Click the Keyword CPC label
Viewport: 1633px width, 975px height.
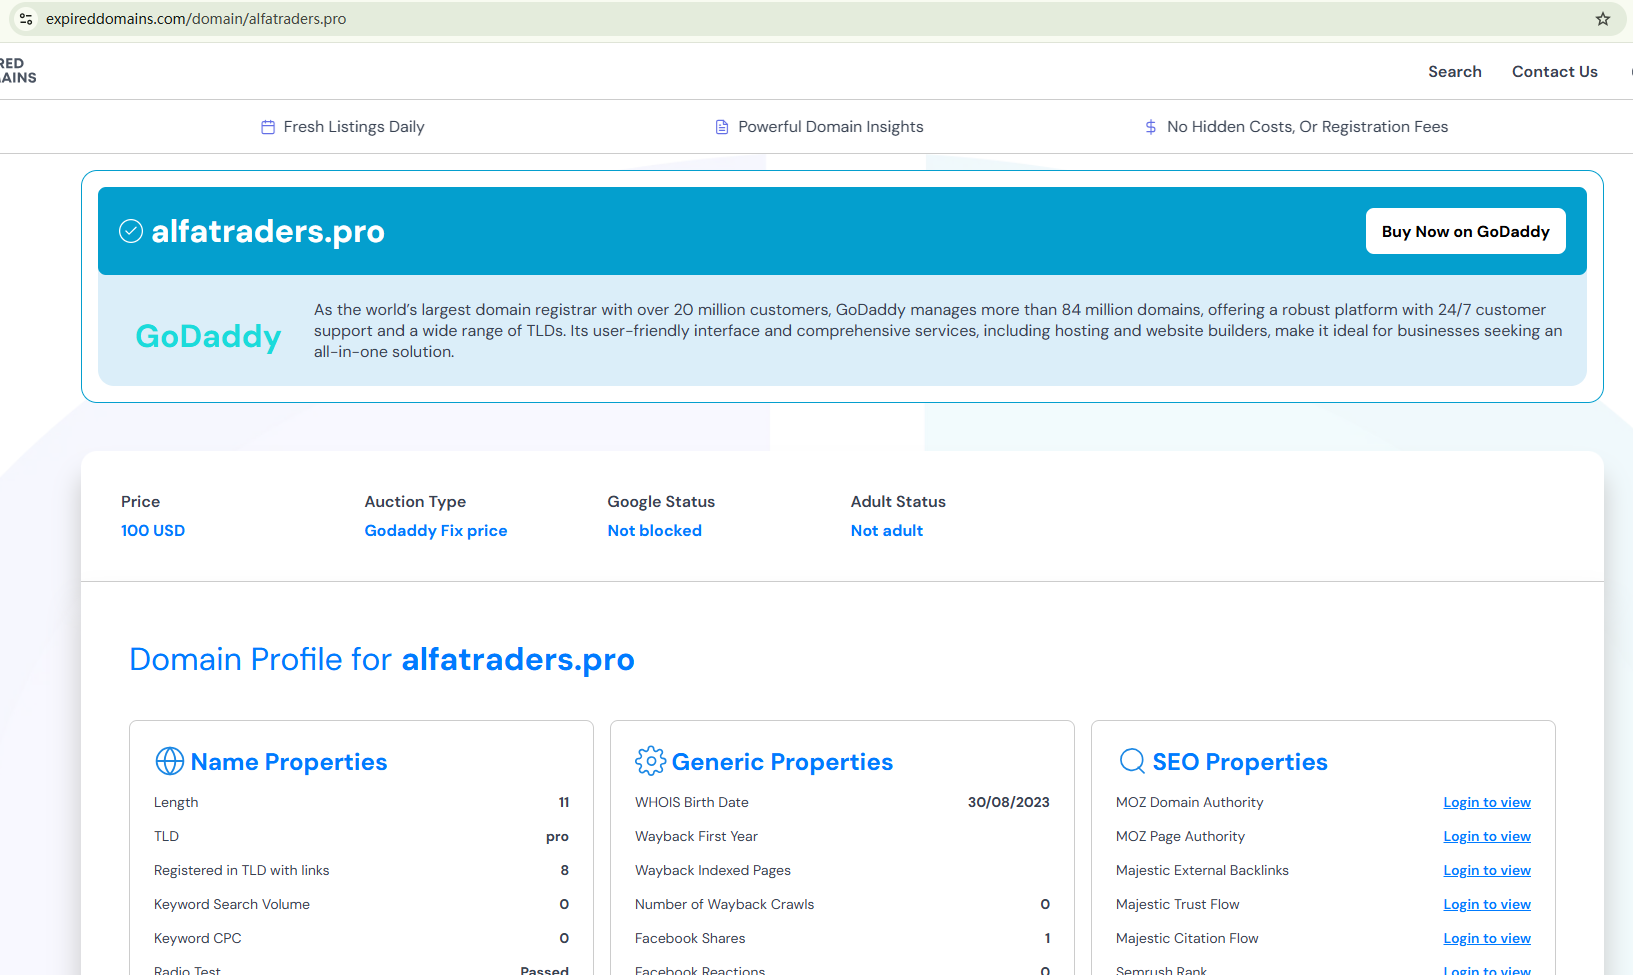click(198, 939)
